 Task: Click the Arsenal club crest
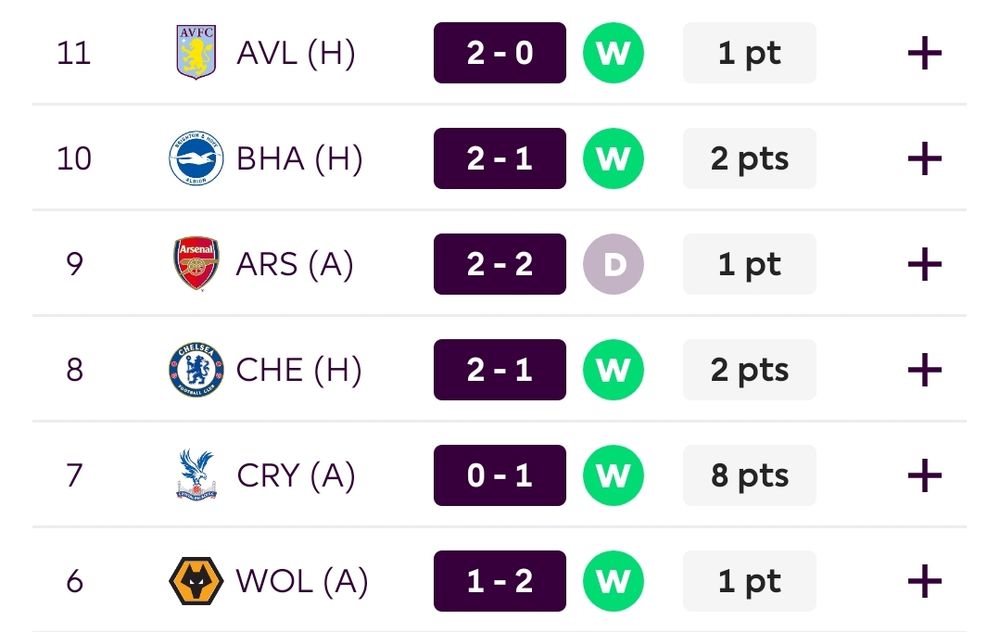click(196, 264)
